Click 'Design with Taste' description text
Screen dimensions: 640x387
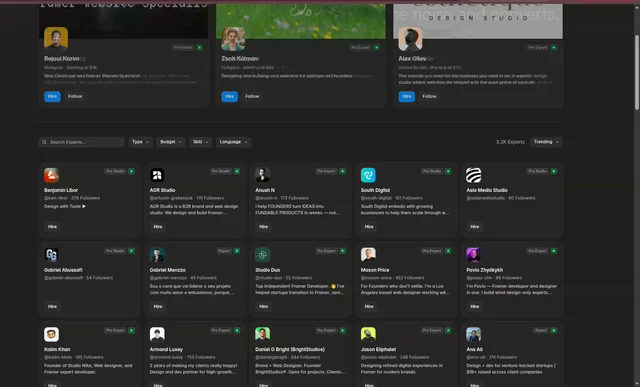[65, 207]
